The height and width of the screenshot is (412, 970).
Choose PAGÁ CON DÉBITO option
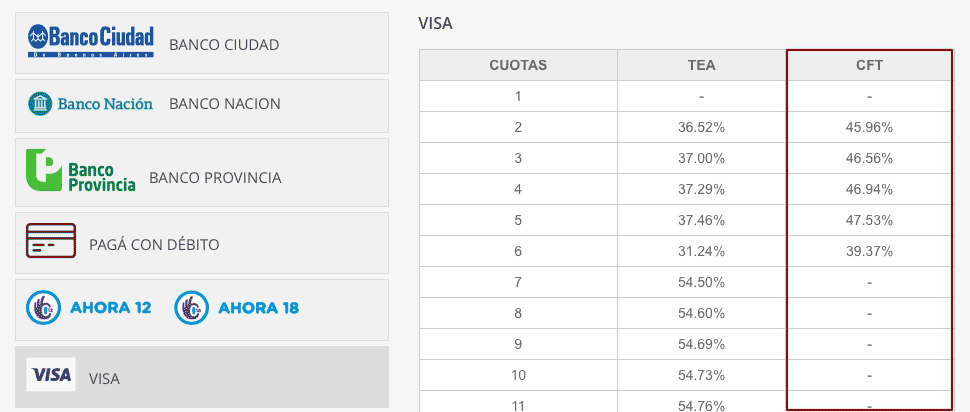[x=202, y=243]
